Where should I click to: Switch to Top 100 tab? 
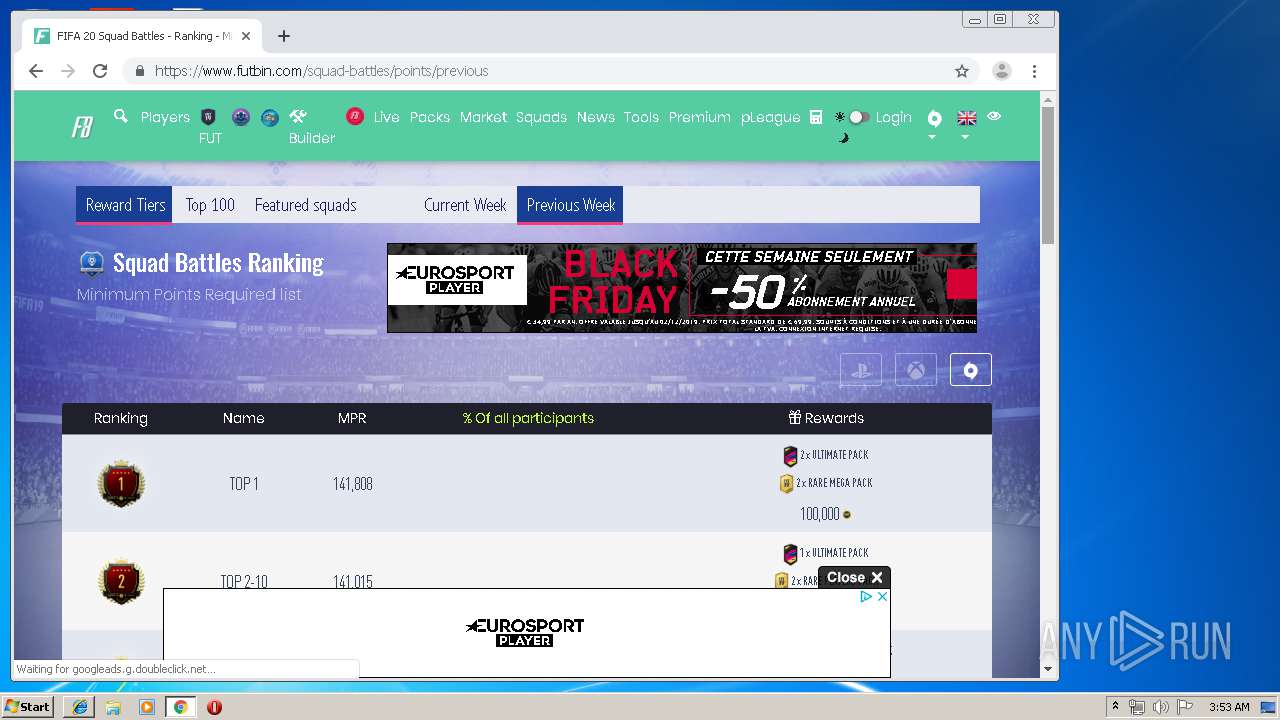click(x=210, y=205)
